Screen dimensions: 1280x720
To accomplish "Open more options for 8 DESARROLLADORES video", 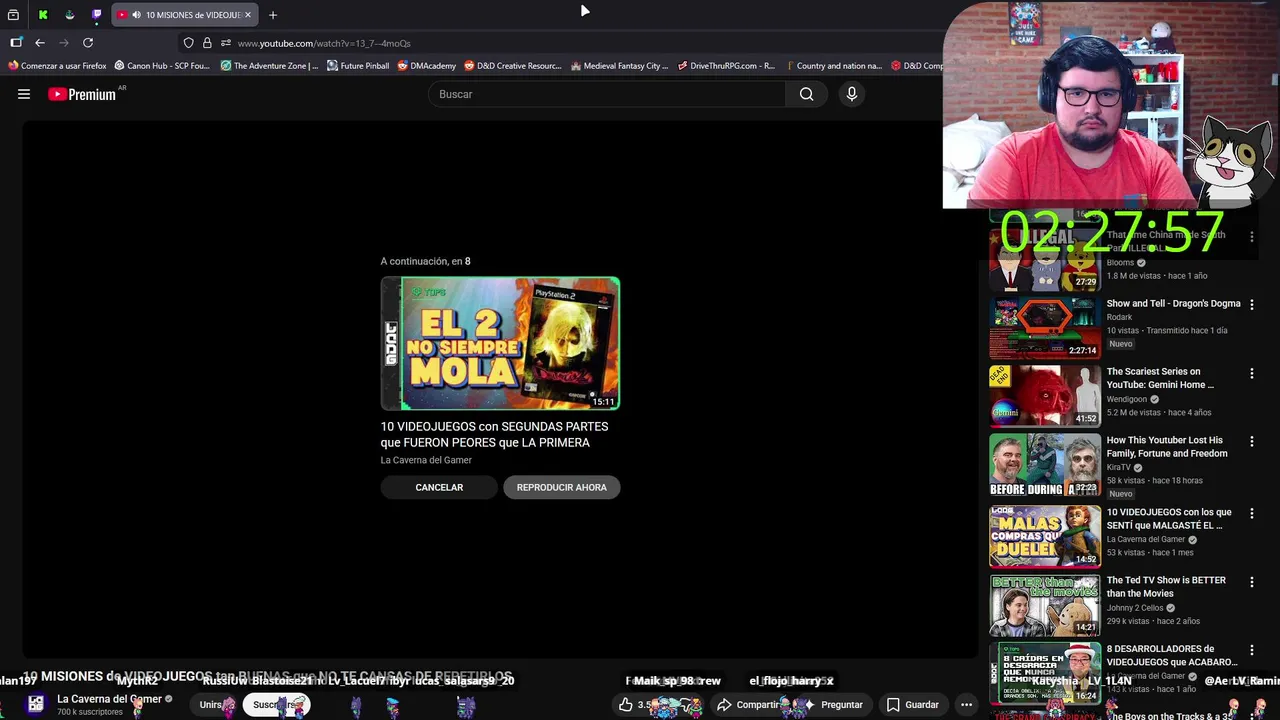I will [x=1251, y=650].
